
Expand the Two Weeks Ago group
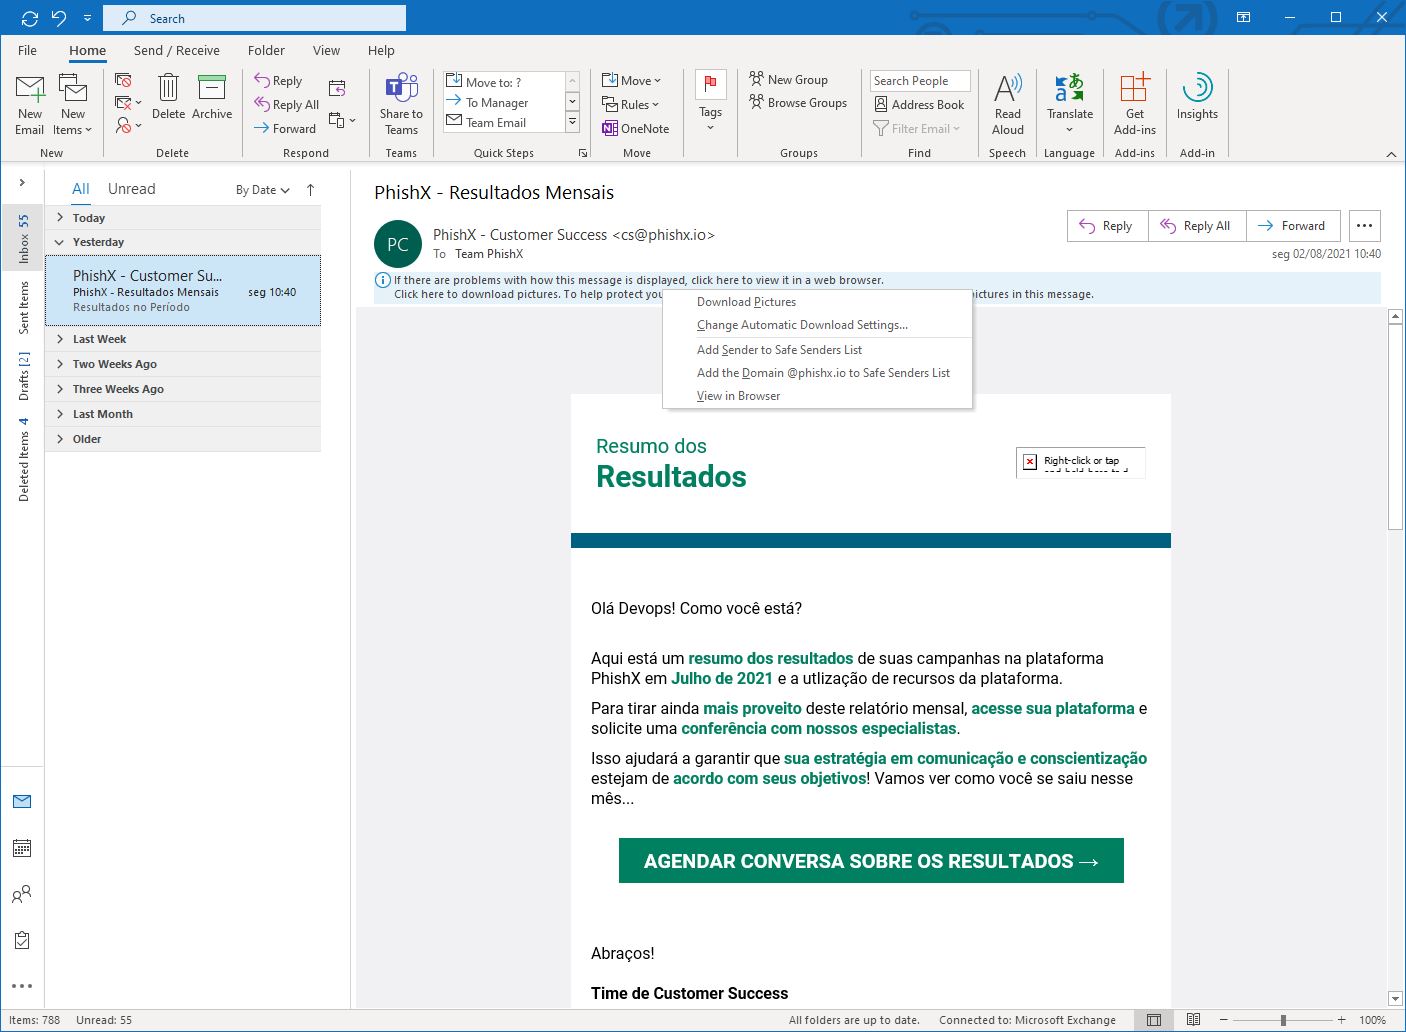coord(60,364)
